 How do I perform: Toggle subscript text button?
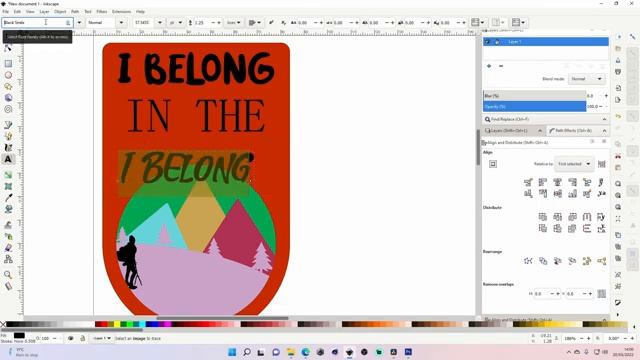pyautogui.click(x=283, y=22)
